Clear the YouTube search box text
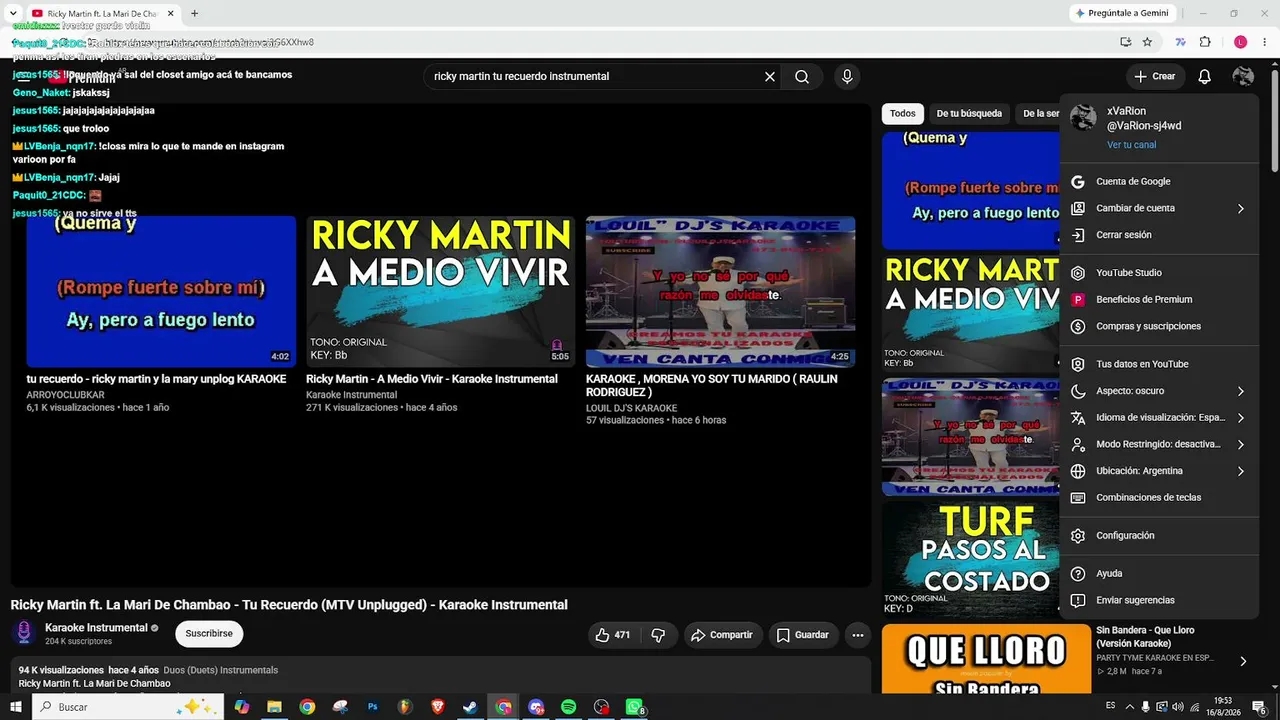This screenshot has height=720, width=1280. point(770,76)
